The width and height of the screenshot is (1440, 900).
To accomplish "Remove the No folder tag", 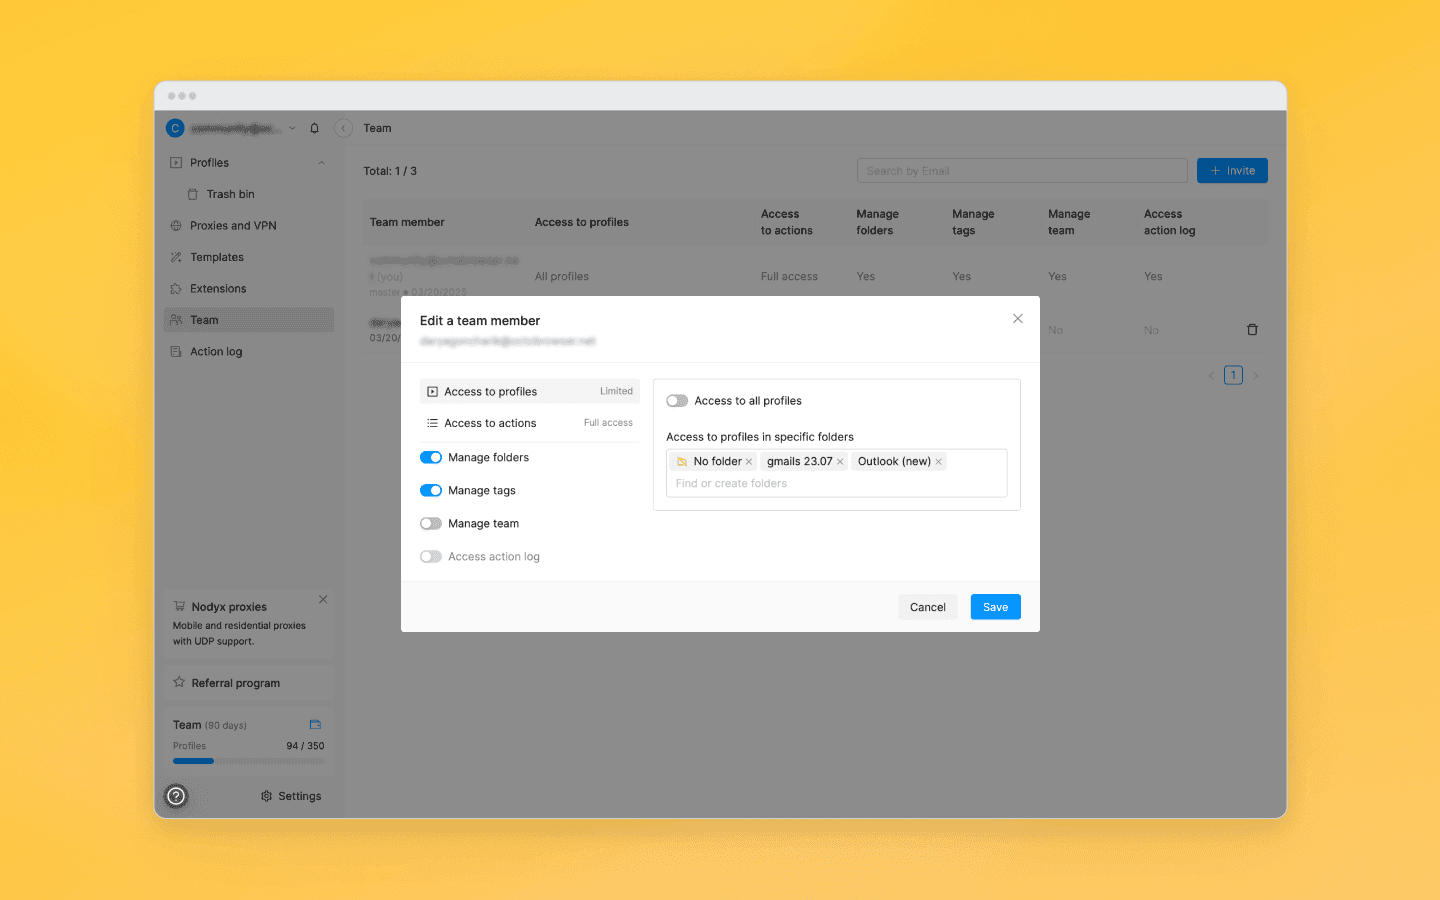I will coord(749,462).
